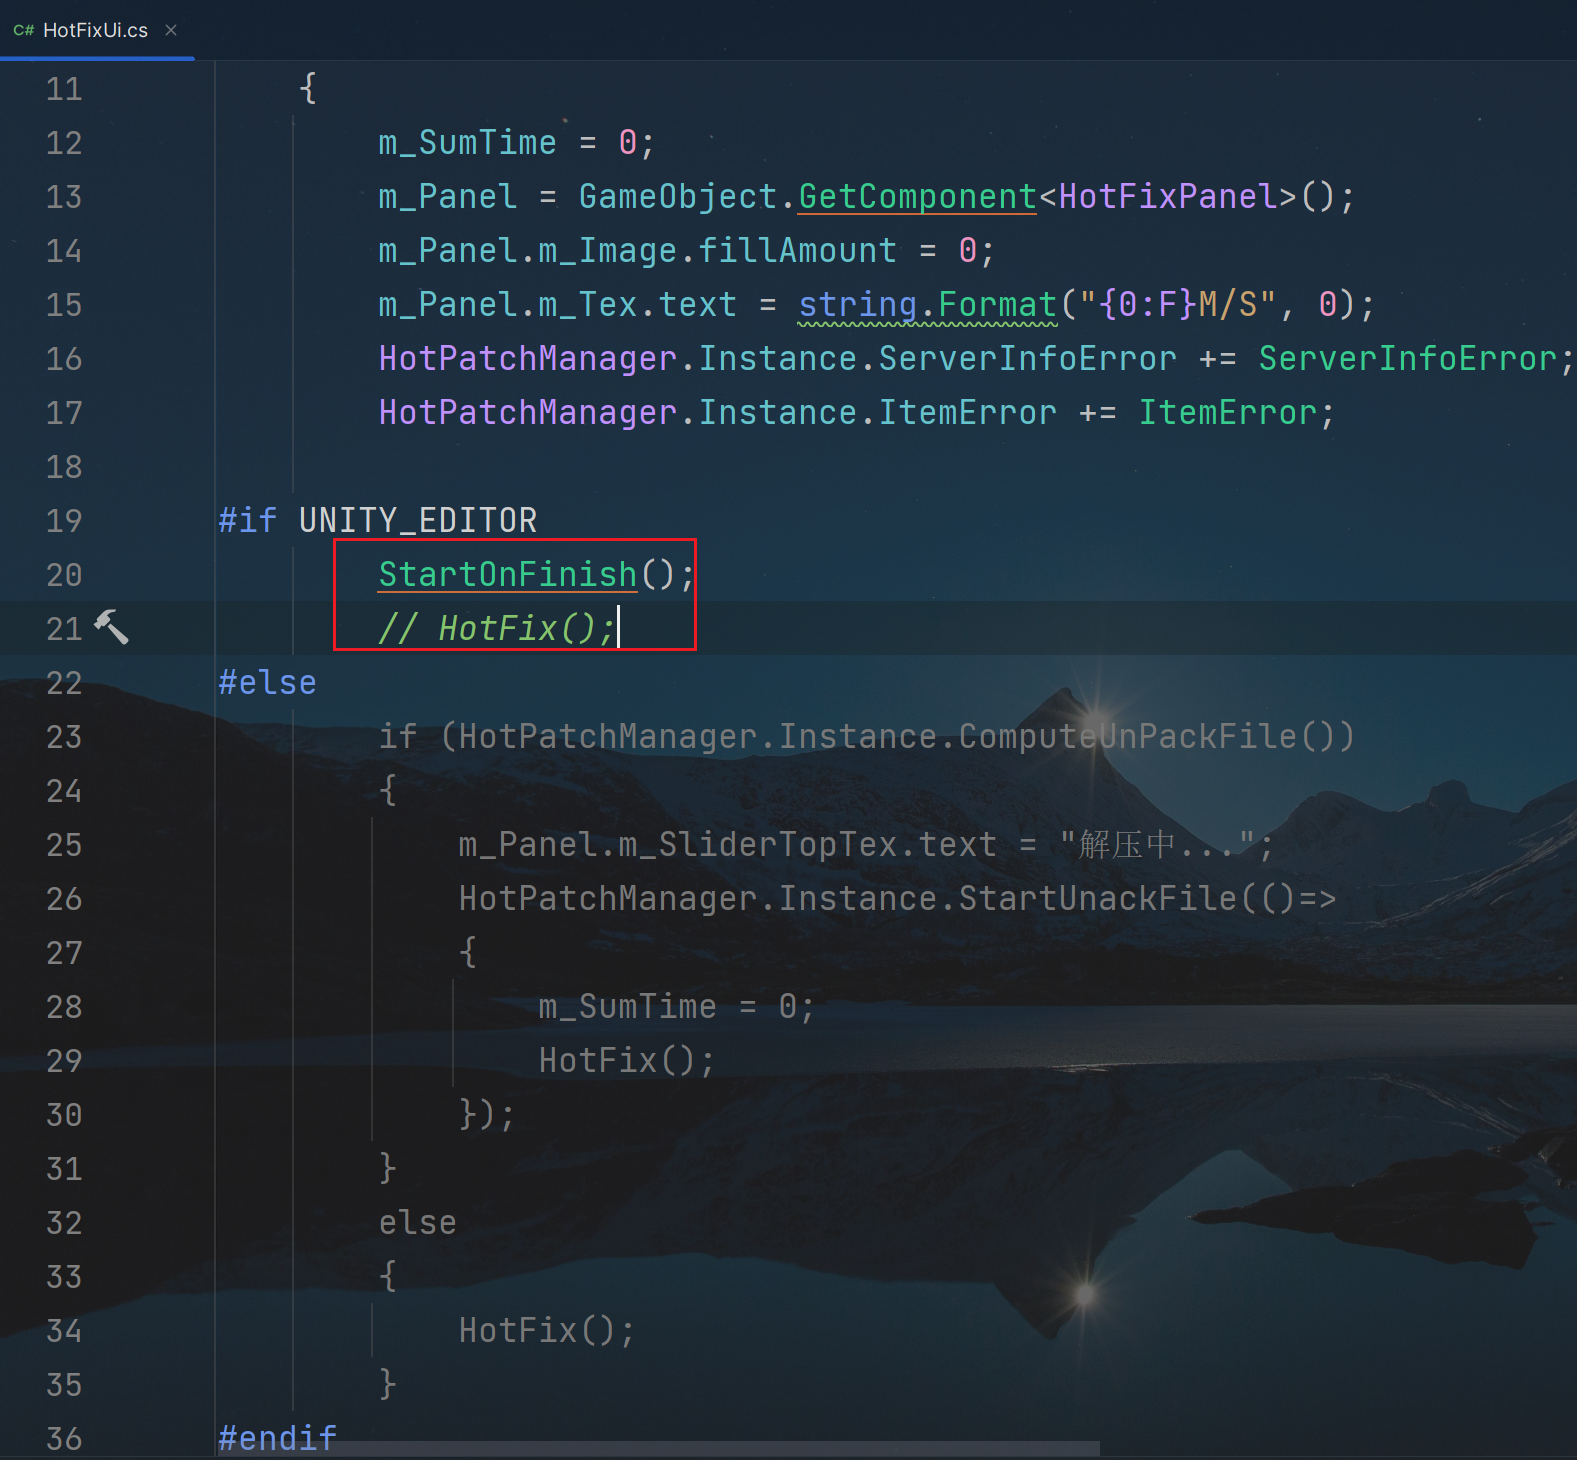
Task: Click the StartOnFinish call on line 20
Action: tap(507, 575)
